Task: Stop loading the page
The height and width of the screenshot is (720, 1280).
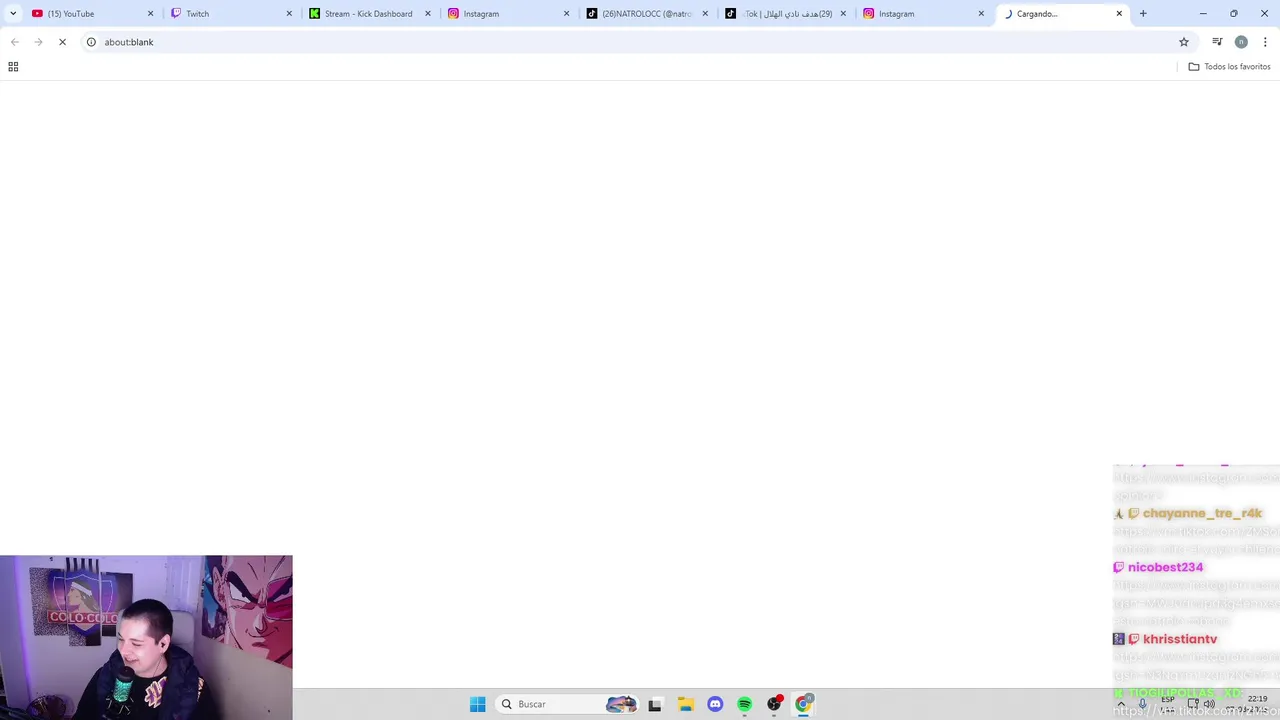Action: pos(62,42)
